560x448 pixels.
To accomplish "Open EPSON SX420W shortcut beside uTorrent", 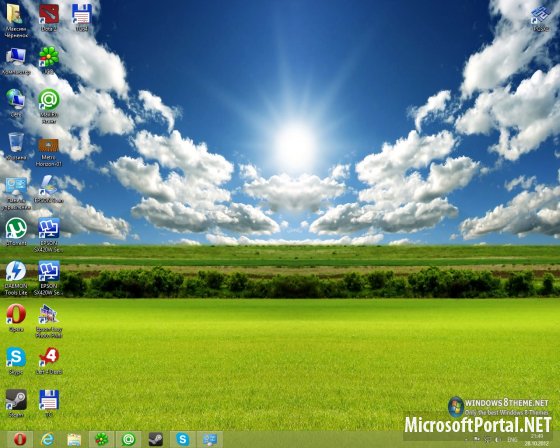I will [x=49, y=235].
